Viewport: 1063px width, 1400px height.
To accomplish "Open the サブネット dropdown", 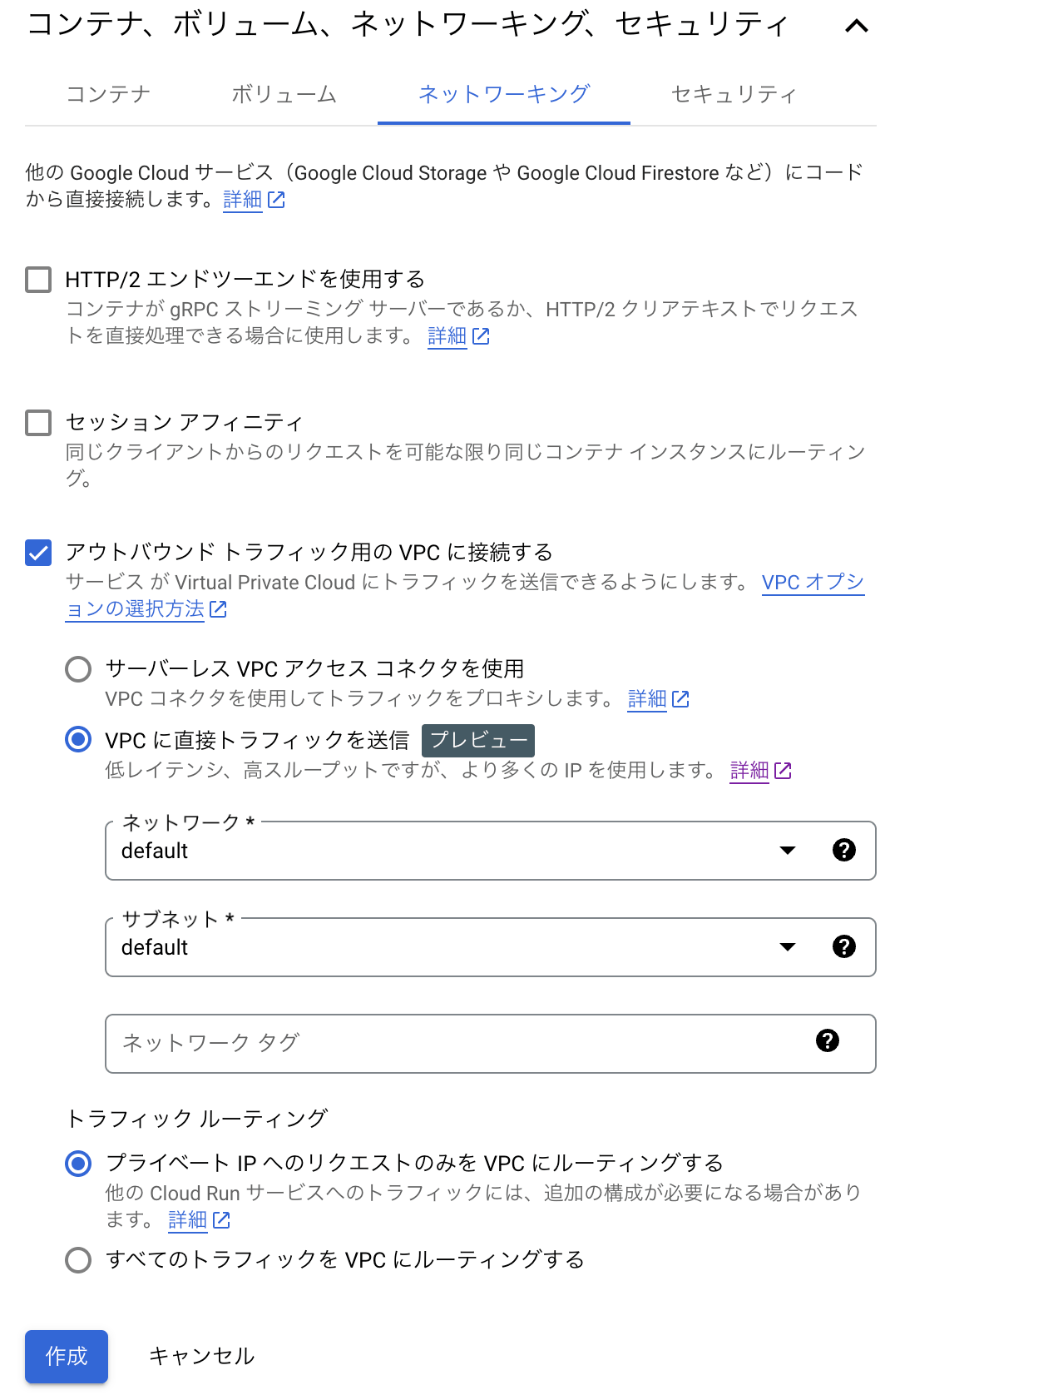I will [x=490, y=947].
